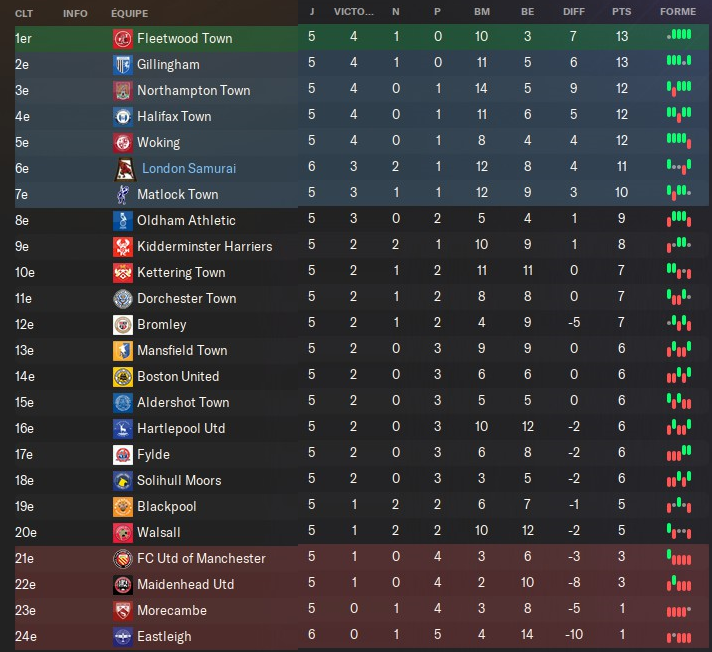Click the INFO column header
Viewport: 712px width, 652px height.
click(75, 13)
